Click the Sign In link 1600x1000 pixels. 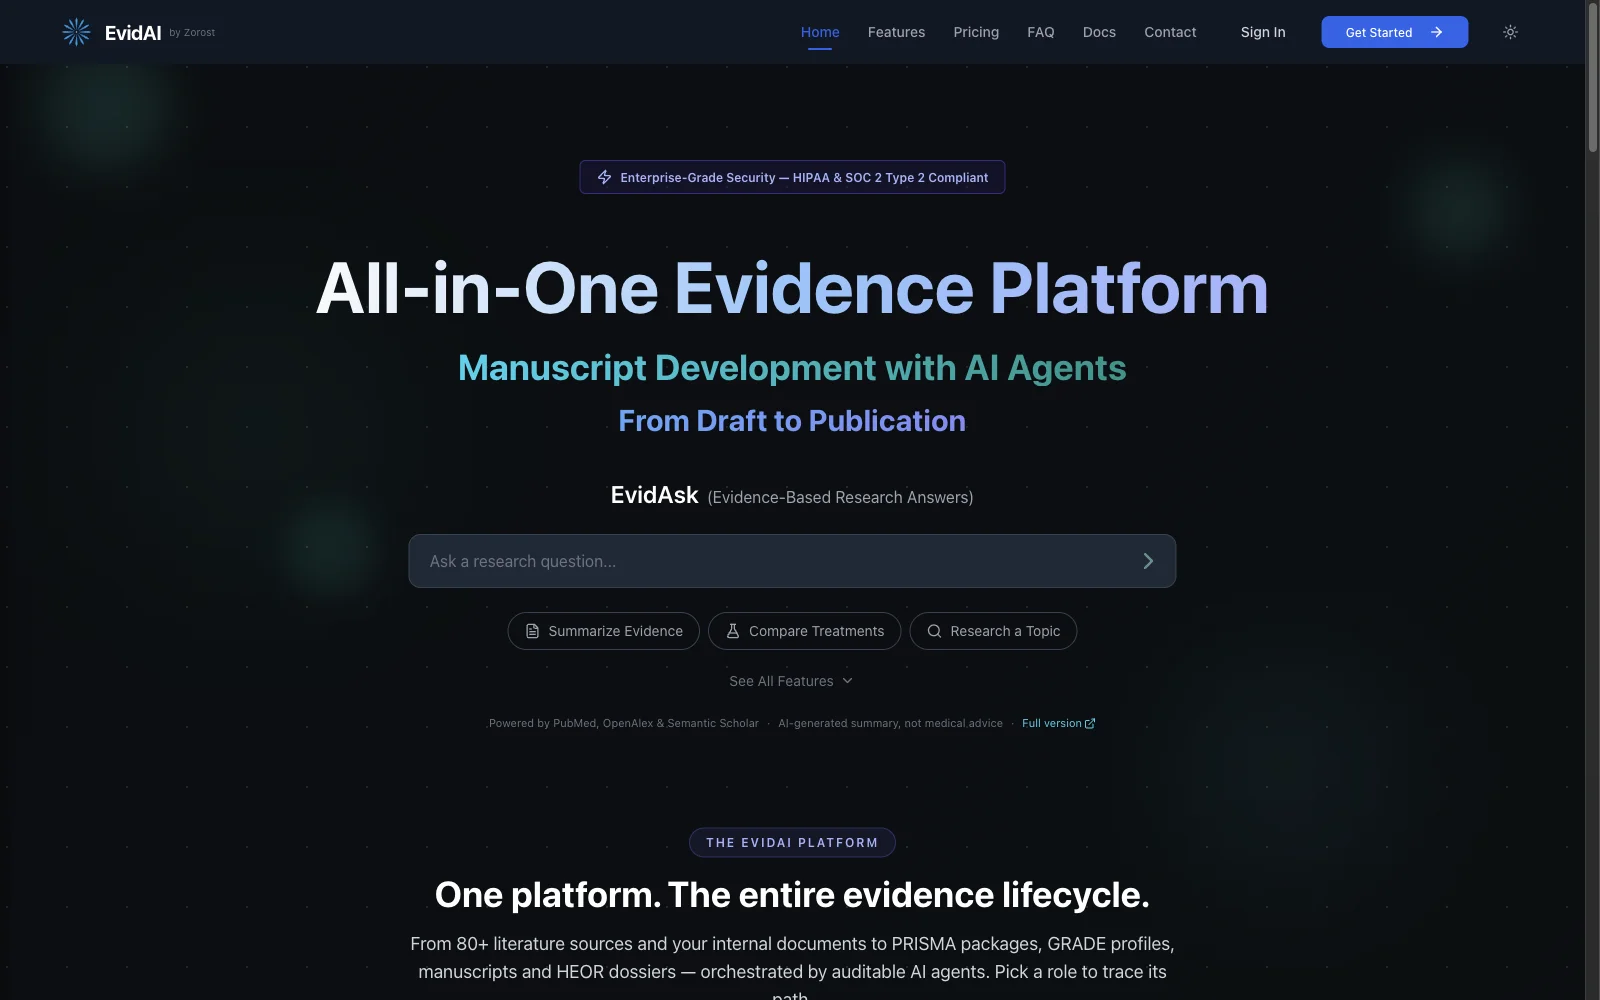click(x=1263, y=32)
